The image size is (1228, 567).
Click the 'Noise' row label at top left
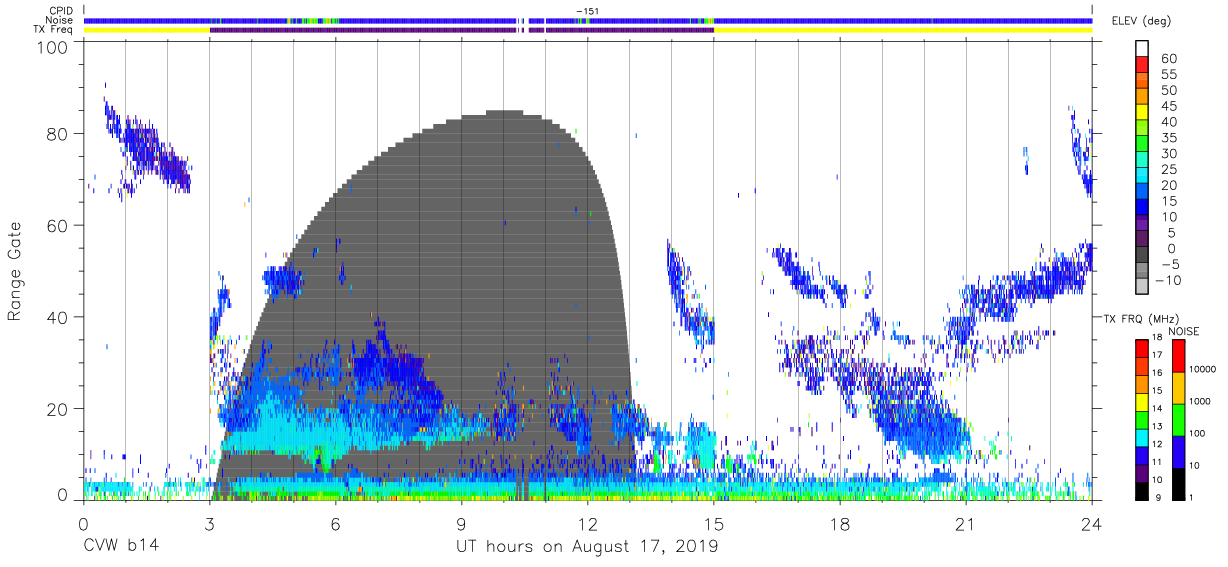(60, 20)
